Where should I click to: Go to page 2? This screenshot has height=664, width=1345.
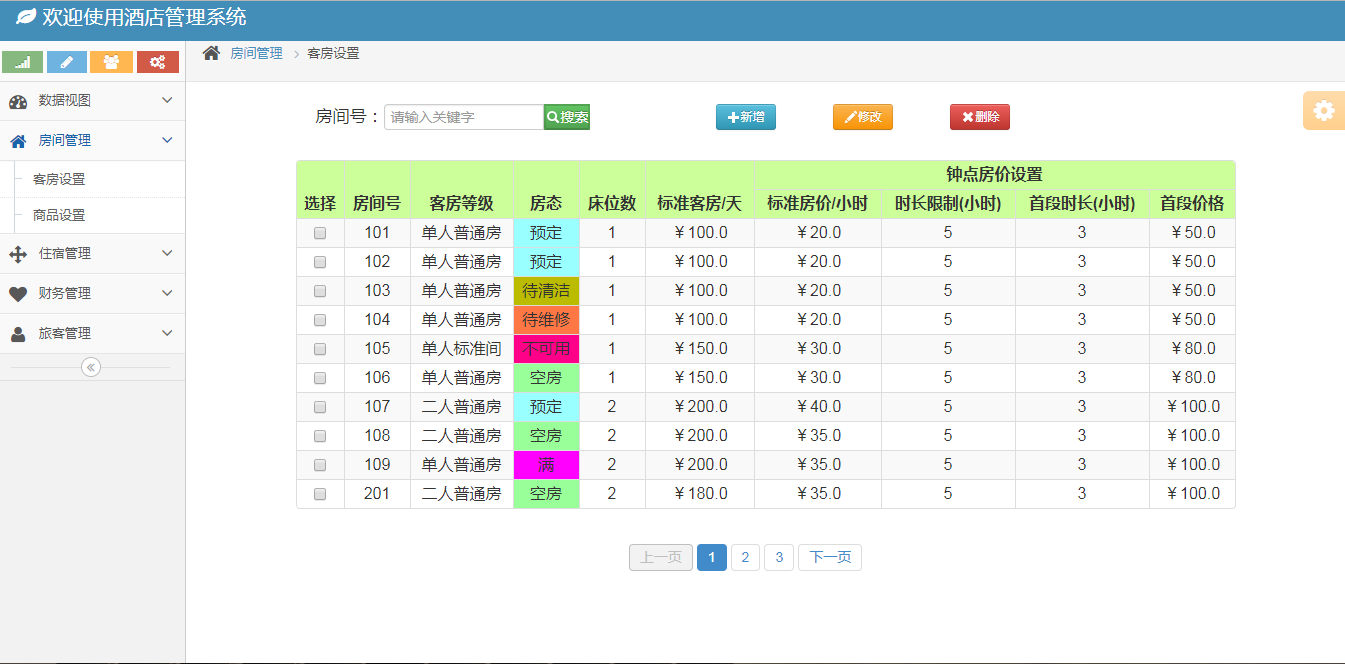745,558
